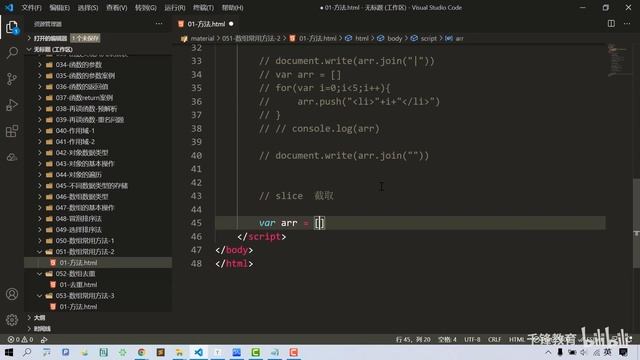This screenshot has height=360, width=640.
Task: Click the errors and warnings status indicator
Action: click(20, 339)
